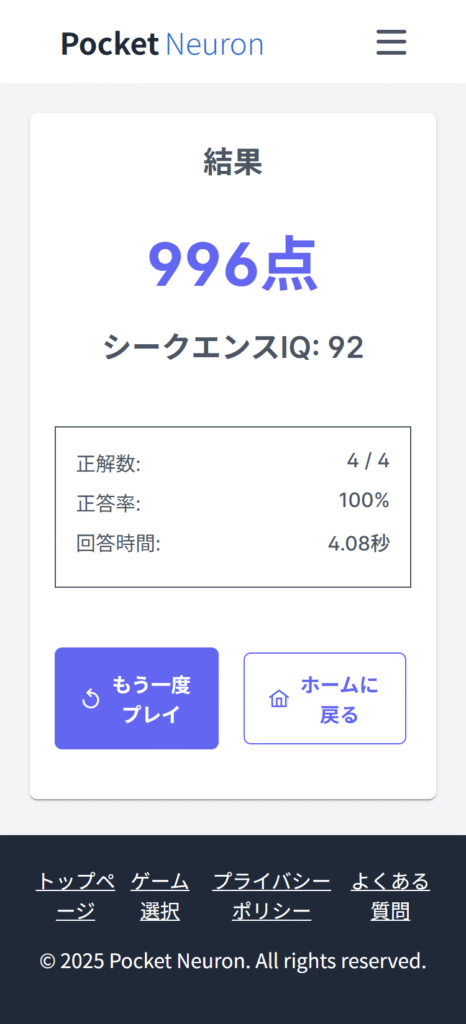Click the house icon in the home button
Screen dimensions: 466x1024
279,699
